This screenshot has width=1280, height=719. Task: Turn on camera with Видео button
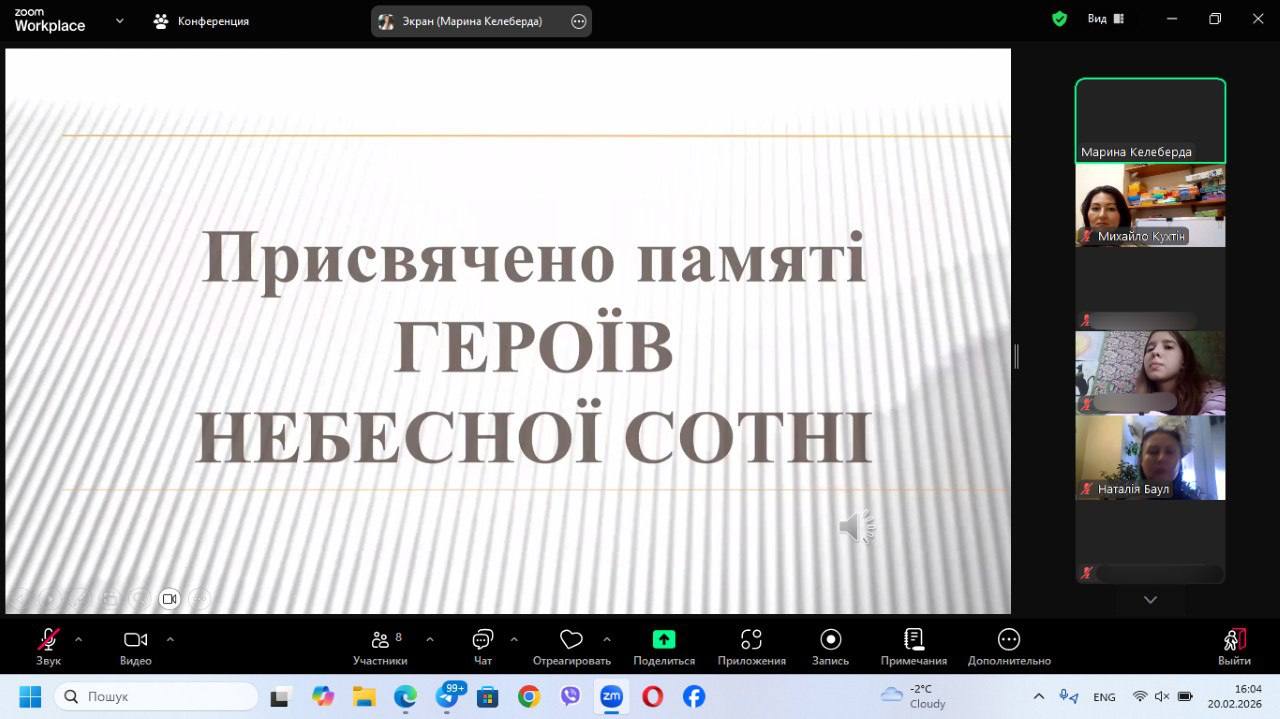(x=135, y=640)
